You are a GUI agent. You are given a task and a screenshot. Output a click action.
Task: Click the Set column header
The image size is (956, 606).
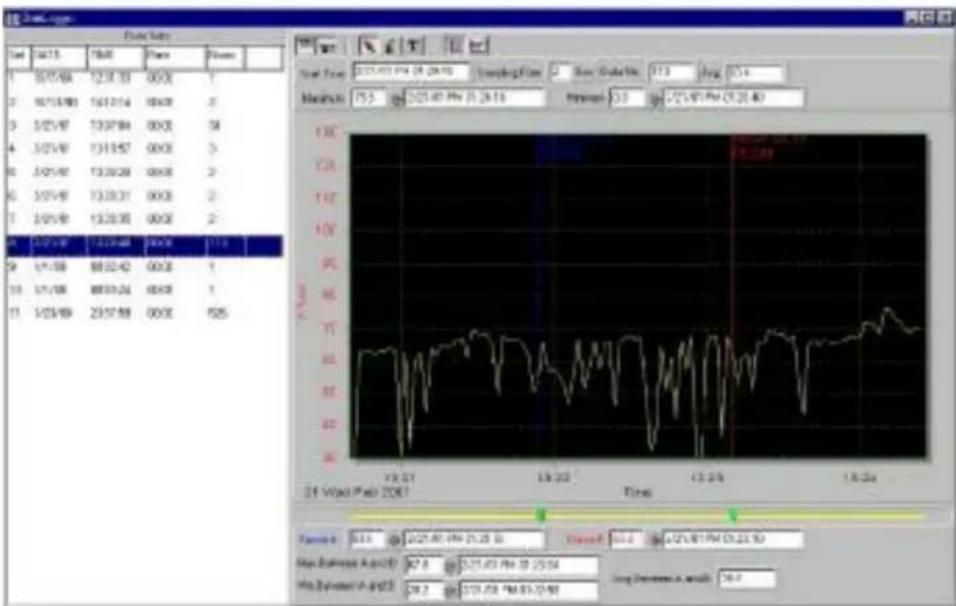(18, 57)
